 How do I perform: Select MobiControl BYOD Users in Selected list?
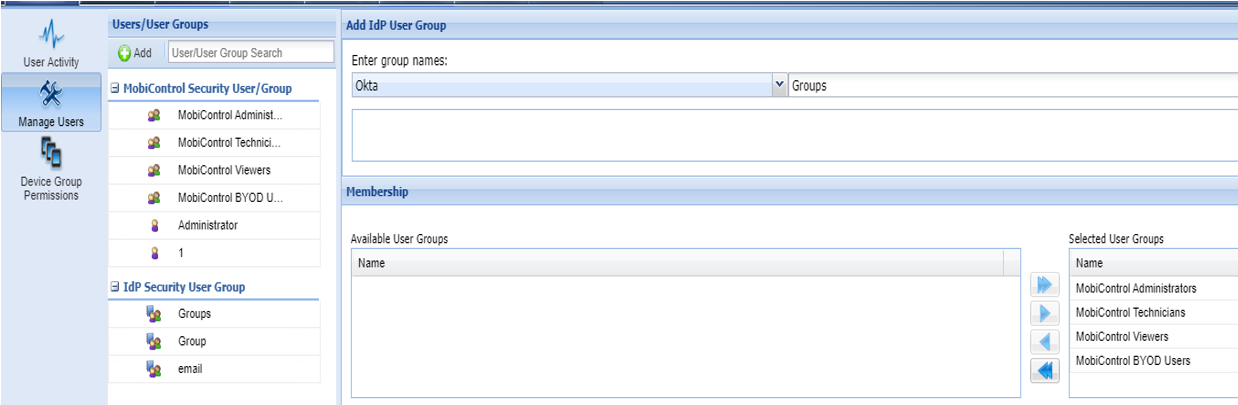click(1132, 361)
